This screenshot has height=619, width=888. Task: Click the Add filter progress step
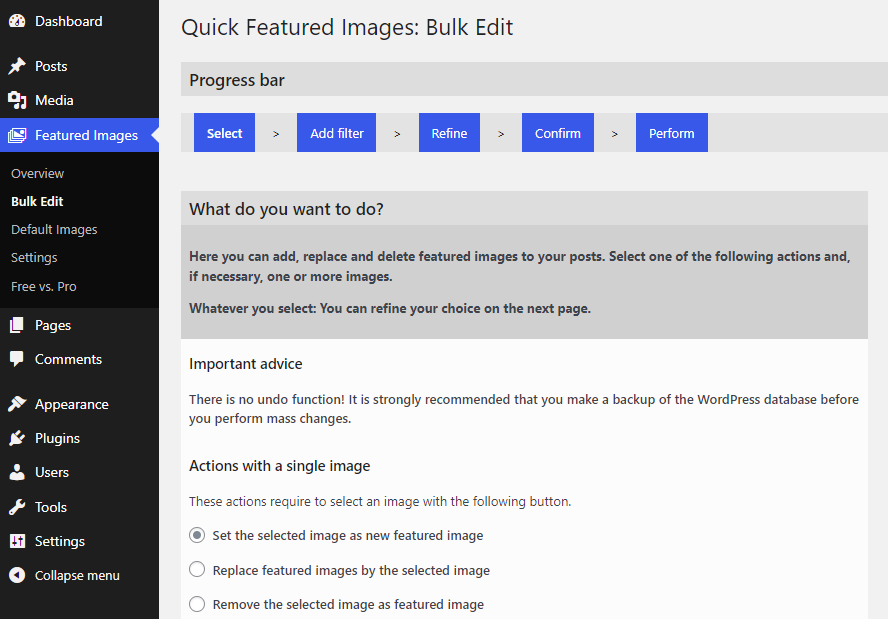point(336,133)
